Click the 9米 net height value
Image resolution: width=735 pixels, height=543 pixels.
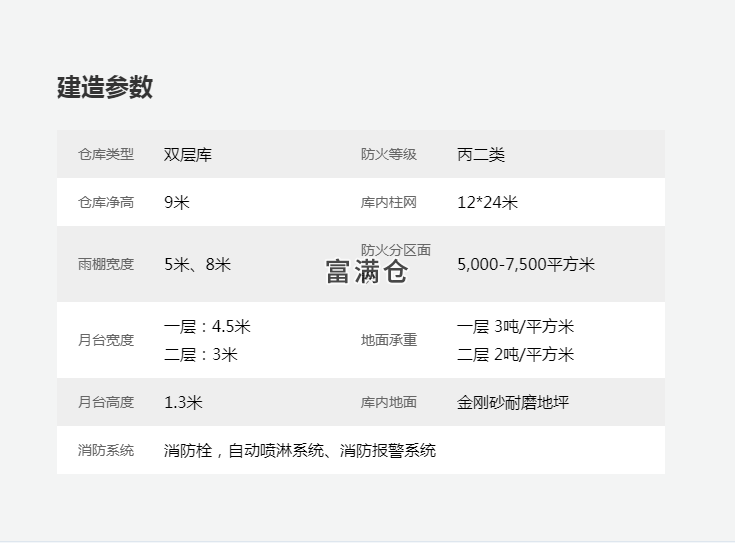[x=177, y=202]
